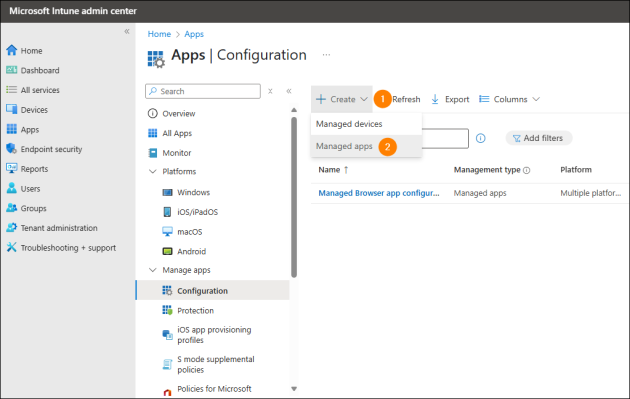The height and width of the screenshot is (399, 630).
Task: Open the Create dropdown
Action: point(342,99)
